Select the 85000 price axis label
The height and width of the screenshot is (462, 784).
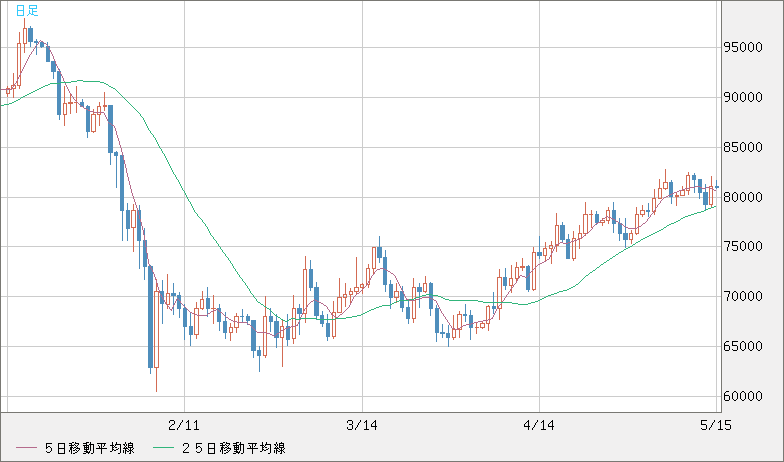coord(744,148)
